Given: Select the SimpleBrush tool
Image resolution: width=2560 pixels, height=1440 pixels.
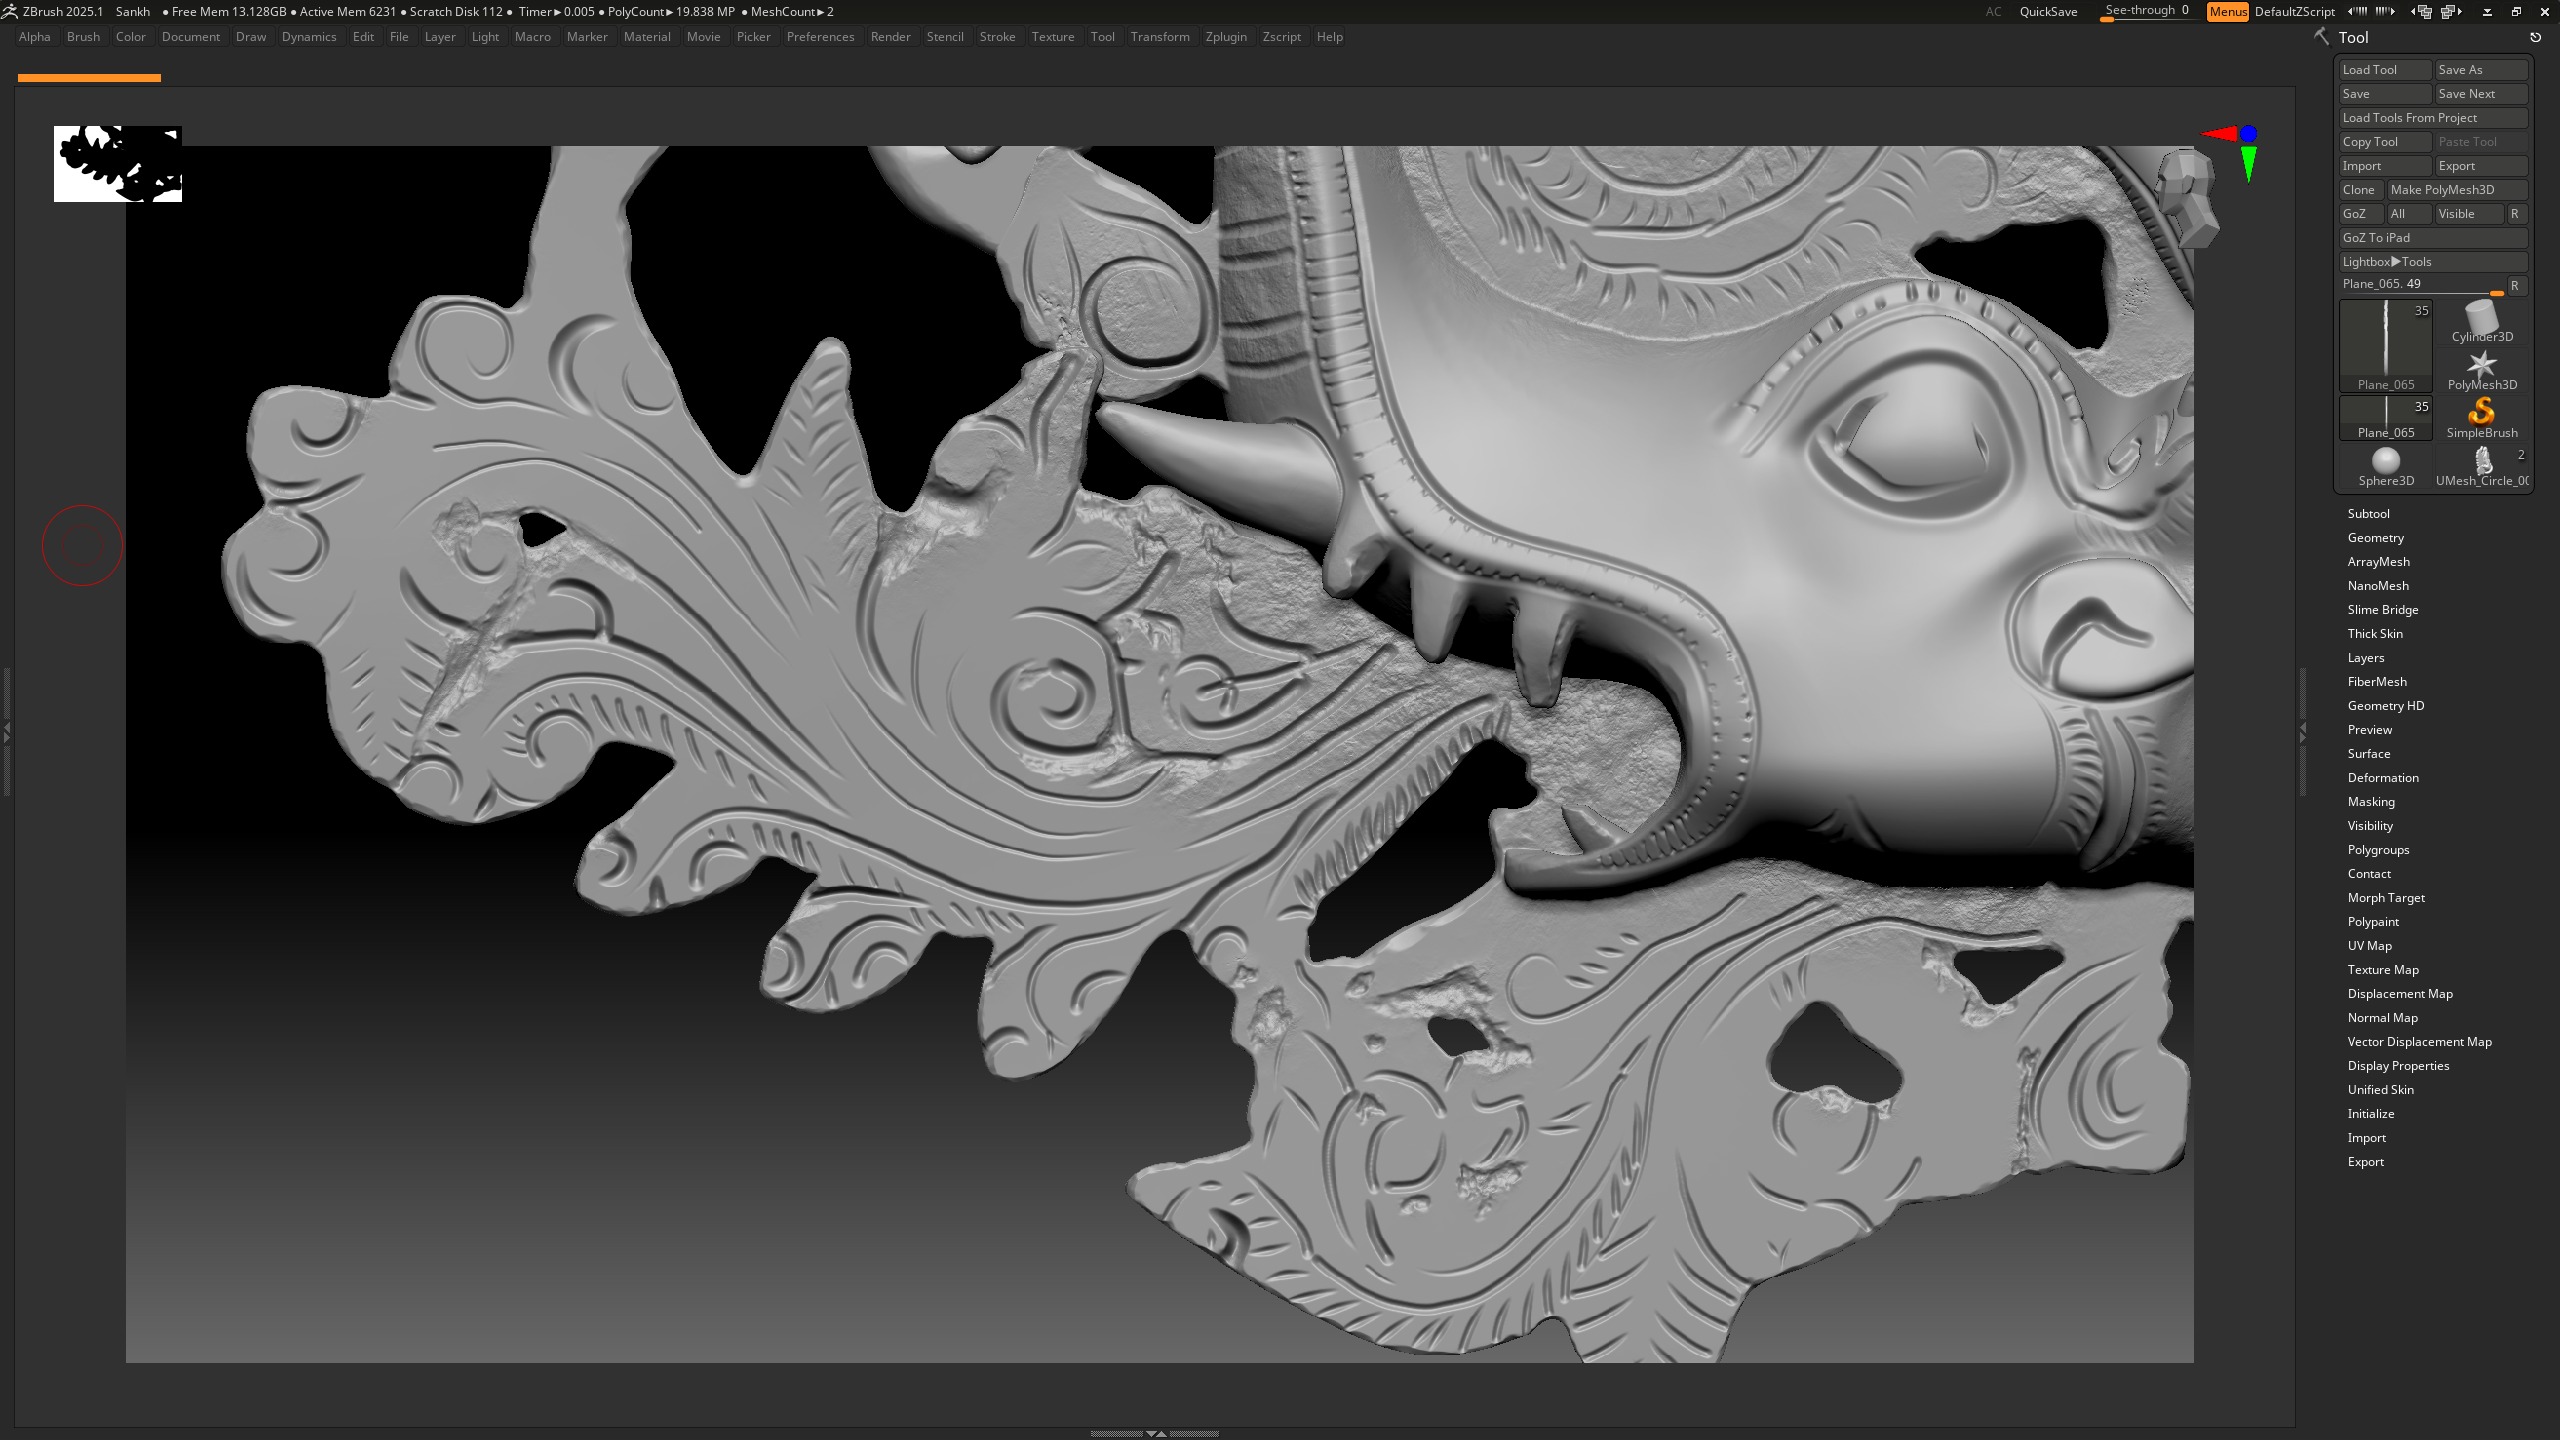Looking at the screenshot, I should pyautogui.click(x=2482, y=418).
